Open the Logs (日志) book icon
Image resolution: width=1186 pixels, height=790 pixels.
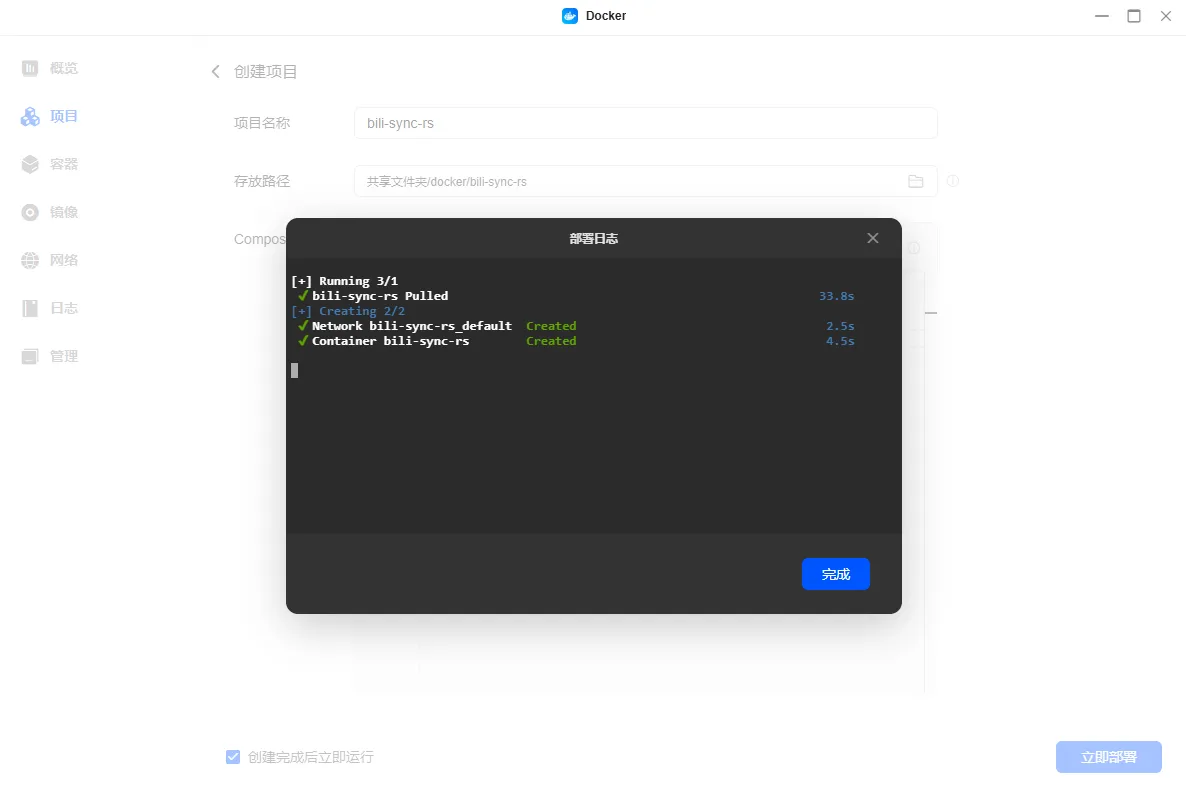30,308
